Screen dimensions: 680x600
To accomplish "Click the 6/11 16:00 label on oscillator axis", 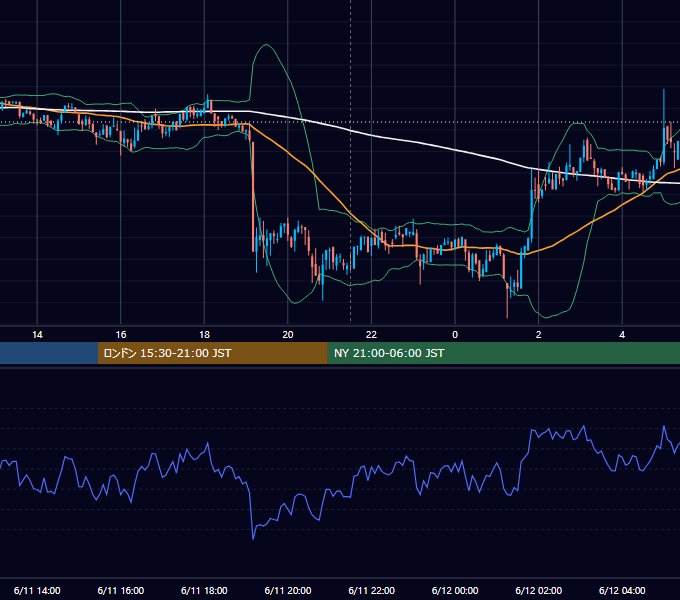I will coord(121,590).
